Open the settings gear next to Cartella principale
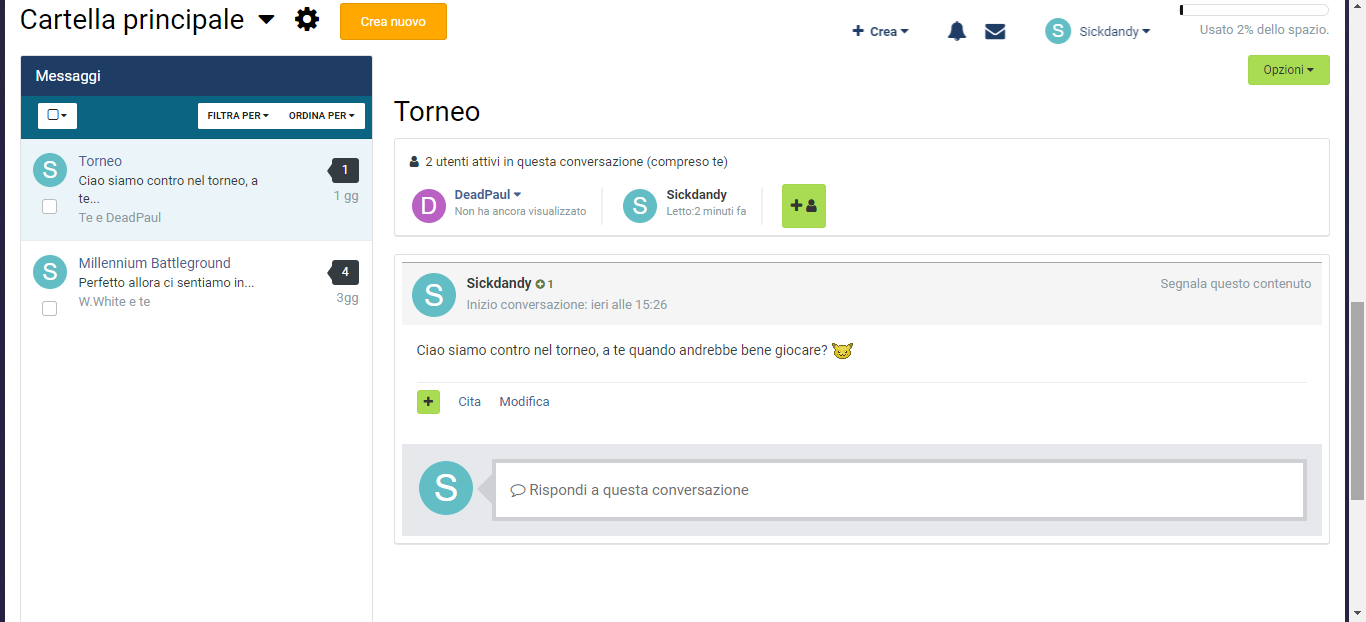Screen dimensions: 1366x622 pos(307,19)
